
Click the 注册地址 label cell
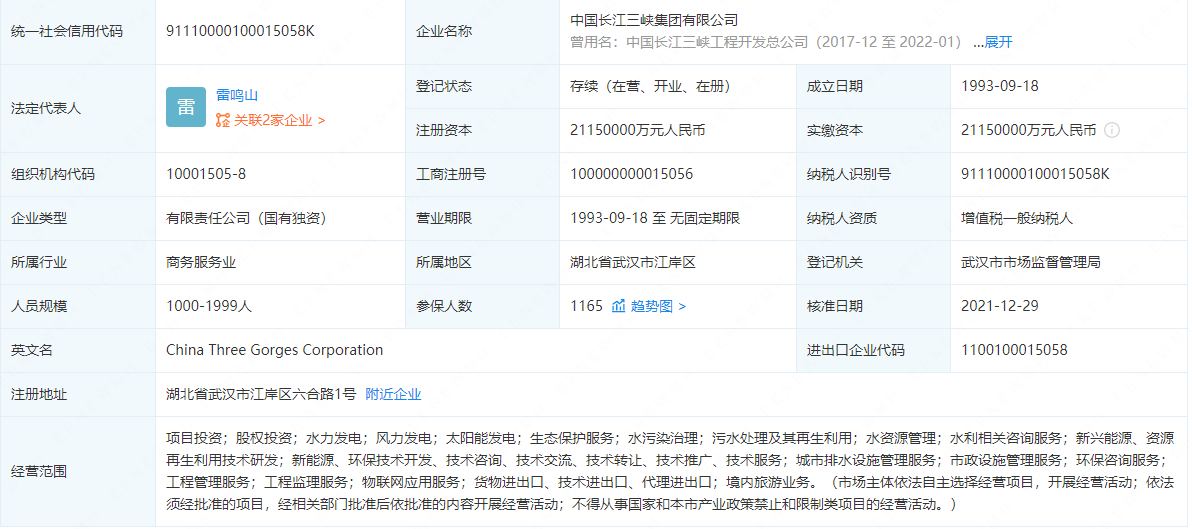click(x=78, y=395)
